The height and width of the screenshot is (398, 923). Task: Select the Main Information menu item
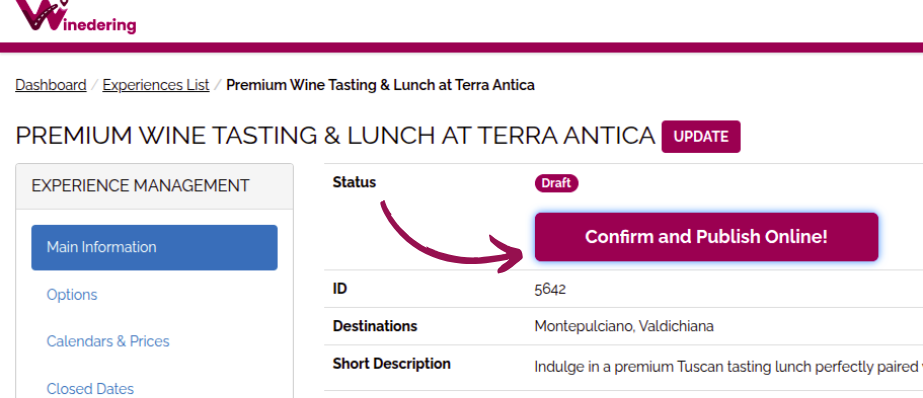[154, 247]
